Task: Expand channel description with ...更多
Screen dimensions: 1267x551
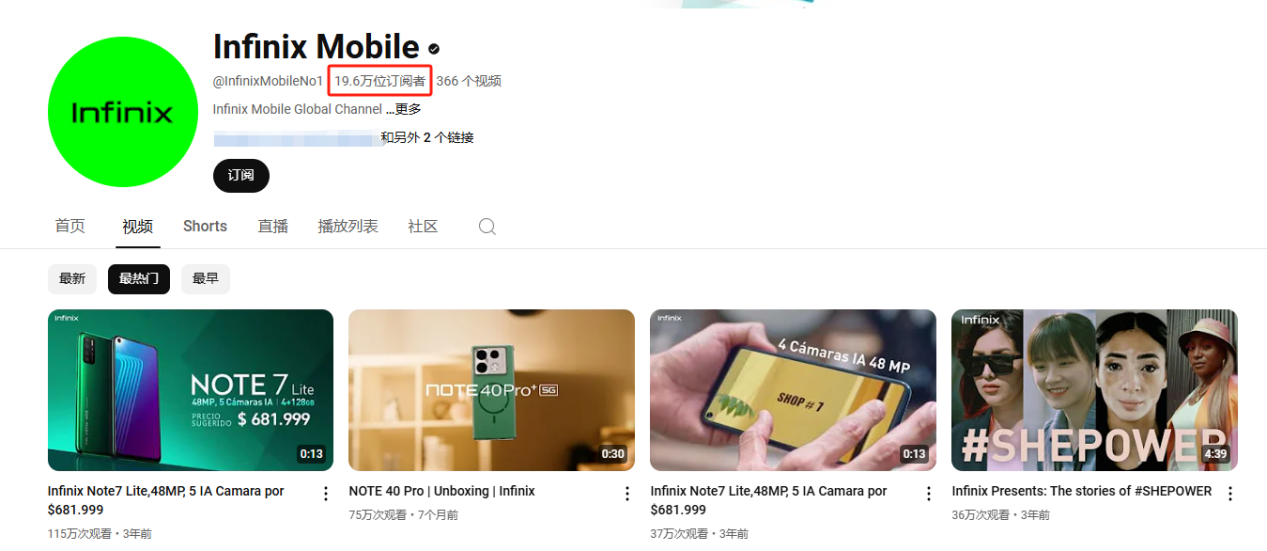Action: [404, 109]
